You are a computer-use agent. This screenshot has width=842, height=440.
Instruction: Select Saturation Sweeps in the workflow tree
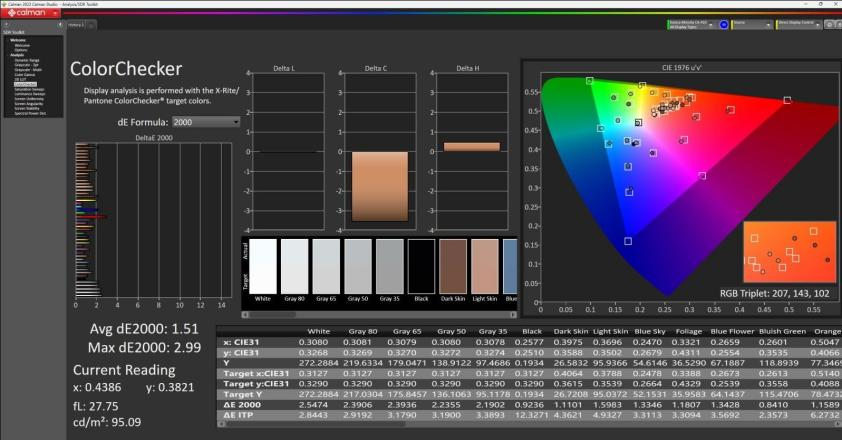(30, 89)
